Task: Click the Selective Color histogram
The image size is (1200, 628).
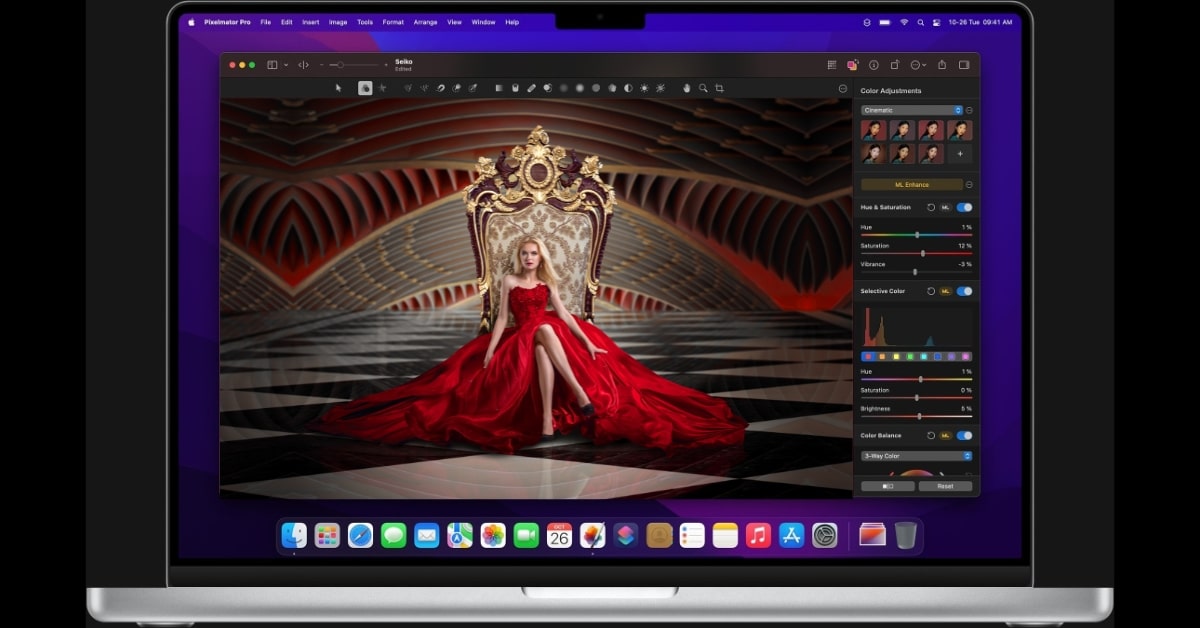Action: pos(916,327)
